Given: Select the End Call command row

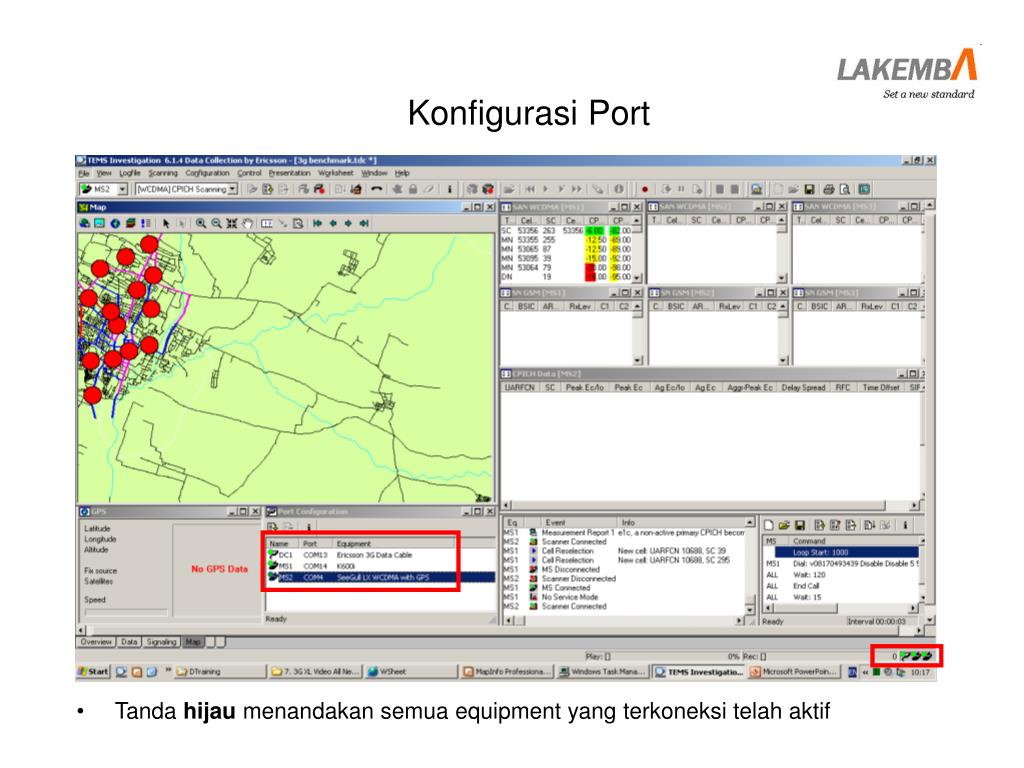Looking at the screenshot, I should pos(841,586).
